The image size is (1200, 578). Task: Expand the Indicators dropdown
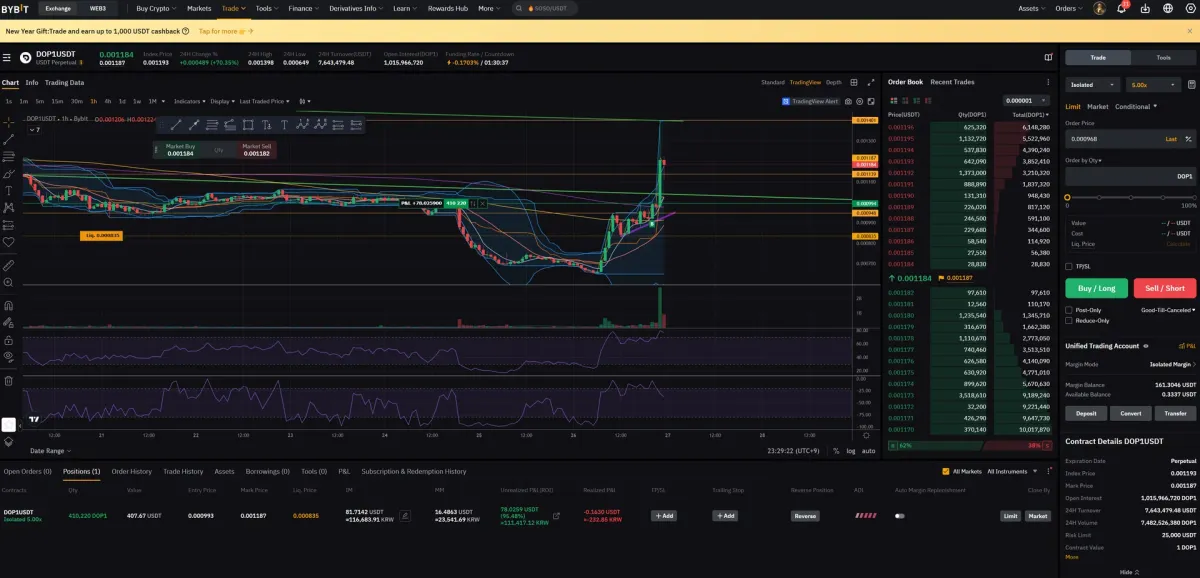pos(189,101)
